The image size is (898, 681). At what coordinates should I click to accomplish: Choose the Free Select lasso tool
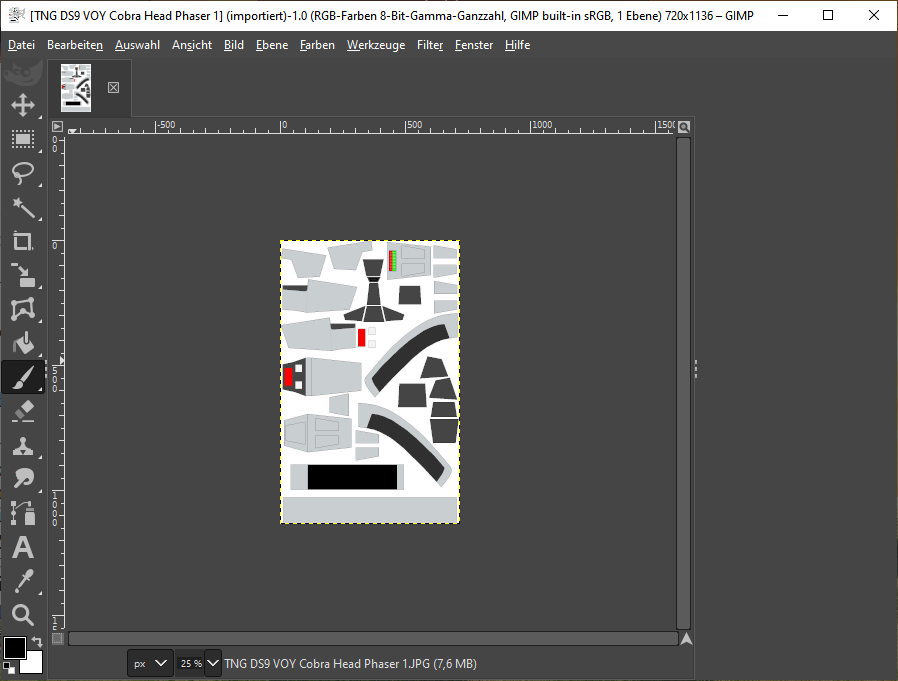tap(23, 173)
